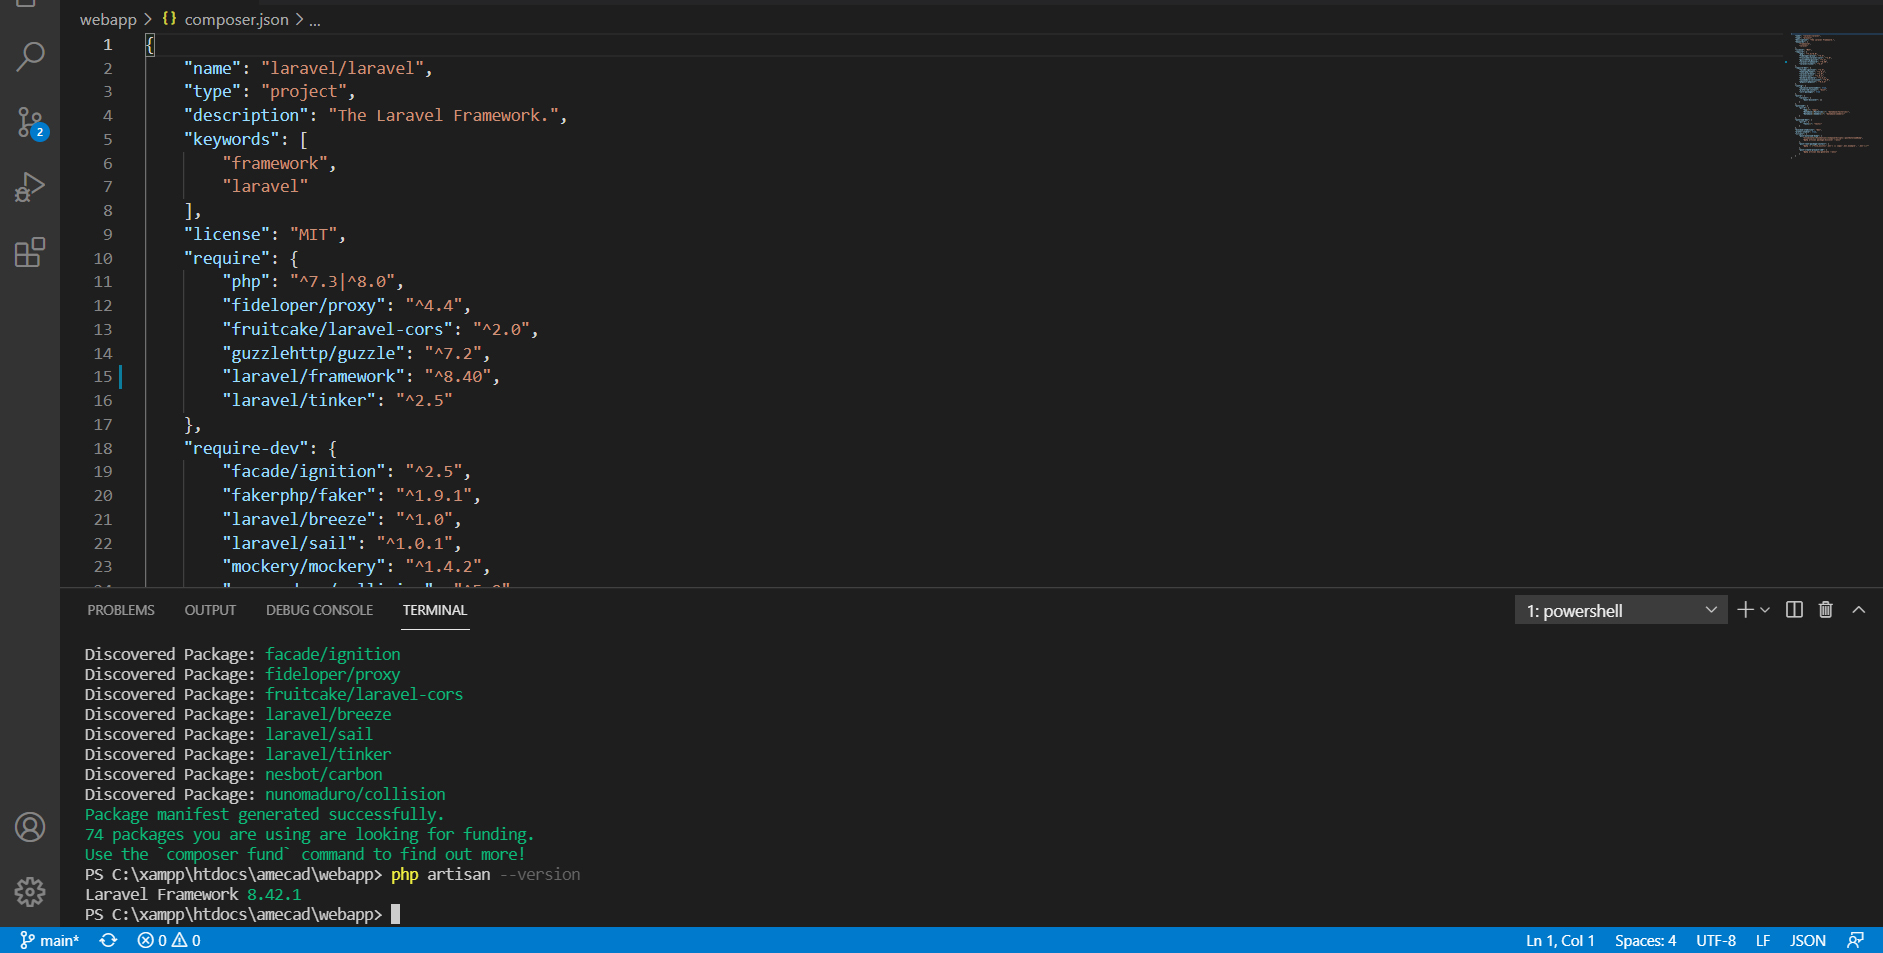Switch to the OUTPUT tab
This screenshot has width=1883, height=953.
(210, 610)
